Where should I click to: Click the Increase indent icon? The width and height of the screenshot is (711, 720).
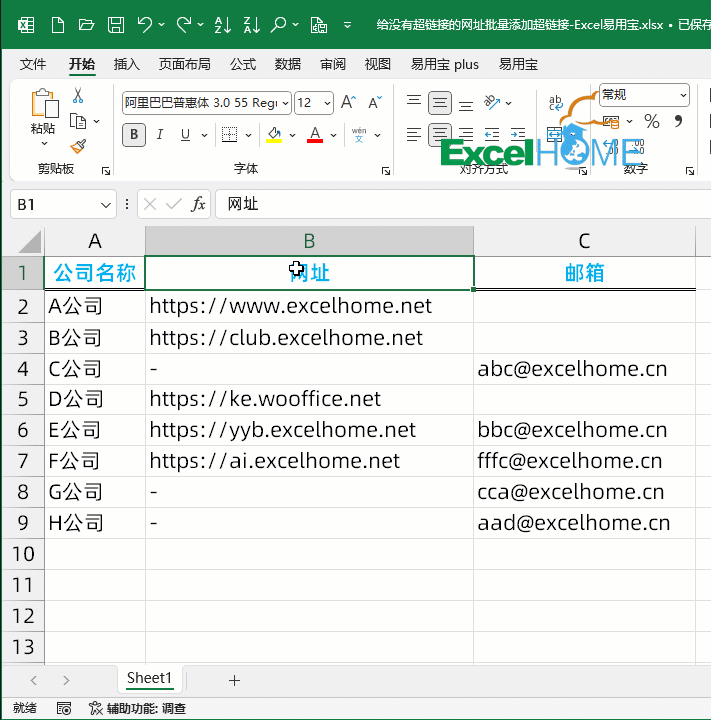click(x=518, y=135)
